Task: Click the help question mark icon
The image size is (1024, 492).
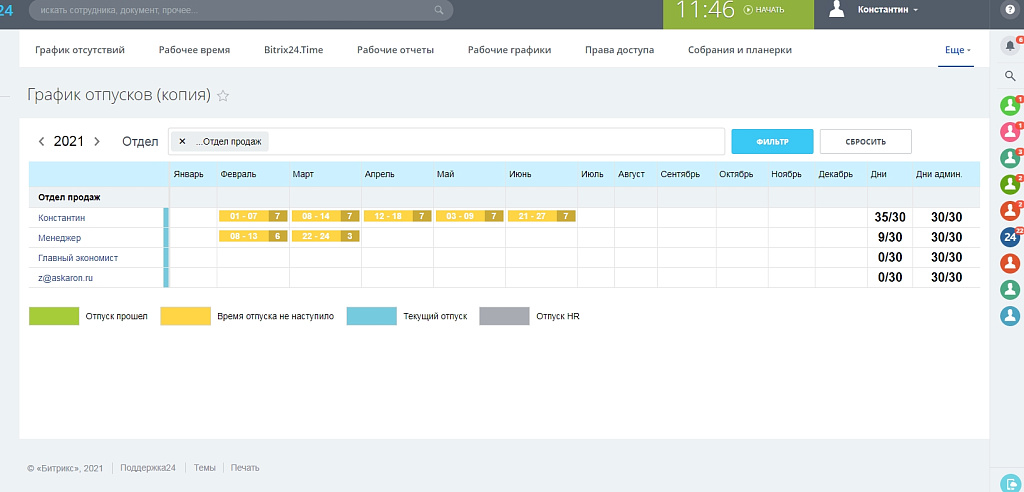Action: point(1008,9)
